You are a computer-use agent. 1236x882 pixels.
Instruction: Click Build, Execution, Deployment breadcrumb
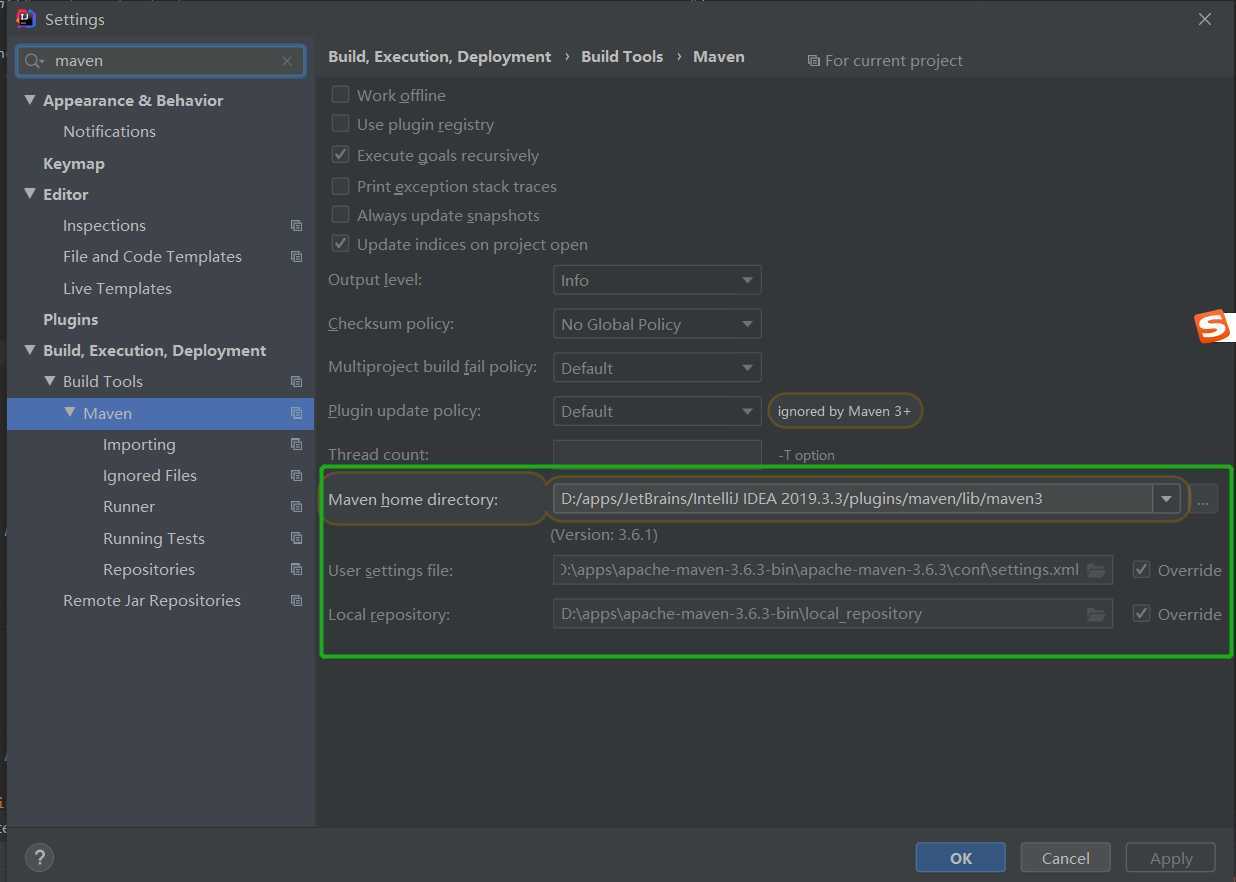click(440, 57)
